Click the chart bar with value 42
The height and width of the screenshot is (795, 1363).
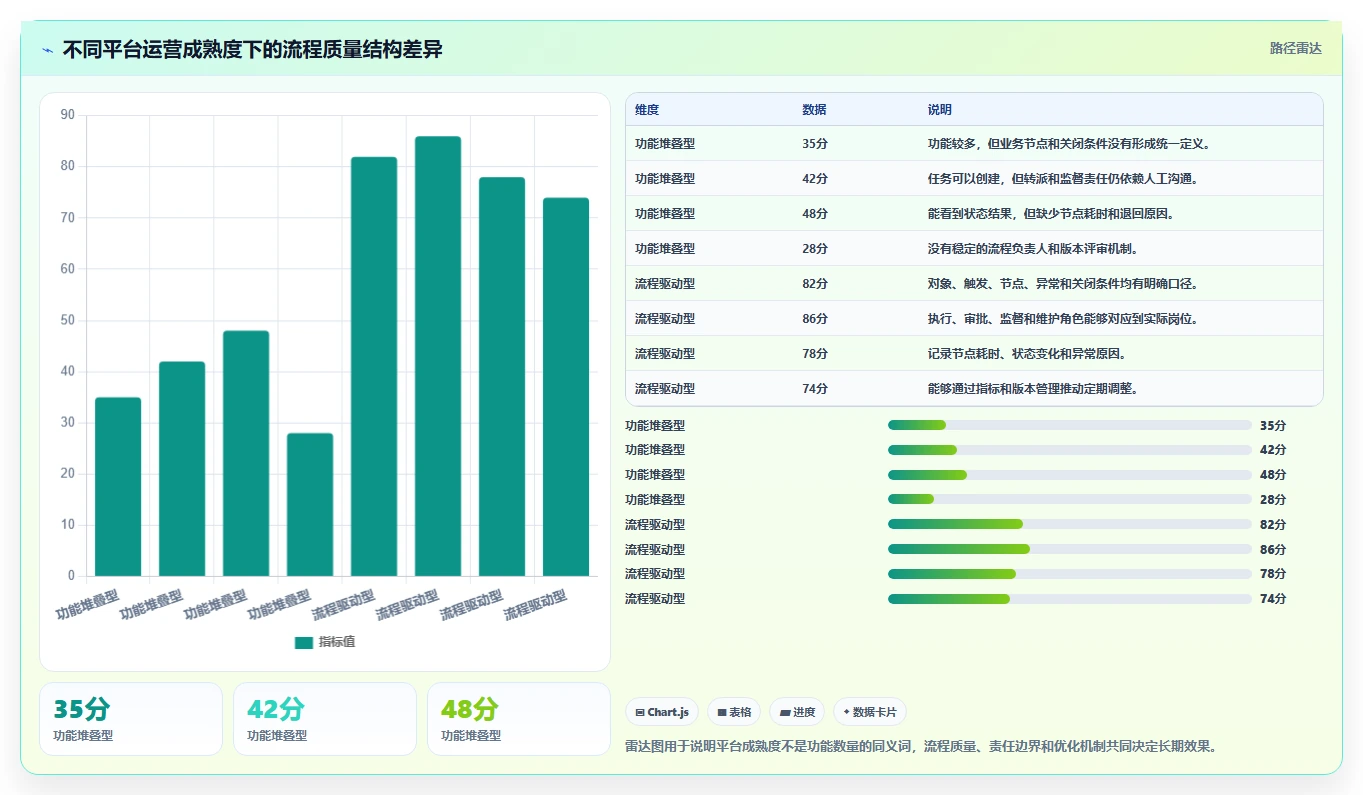tap(182, 469)
